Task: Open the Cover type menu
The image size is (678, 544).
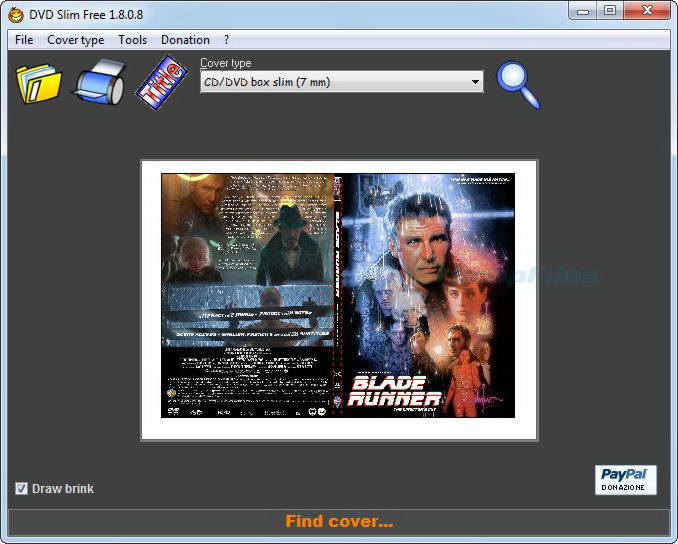Action: (76, 40)
